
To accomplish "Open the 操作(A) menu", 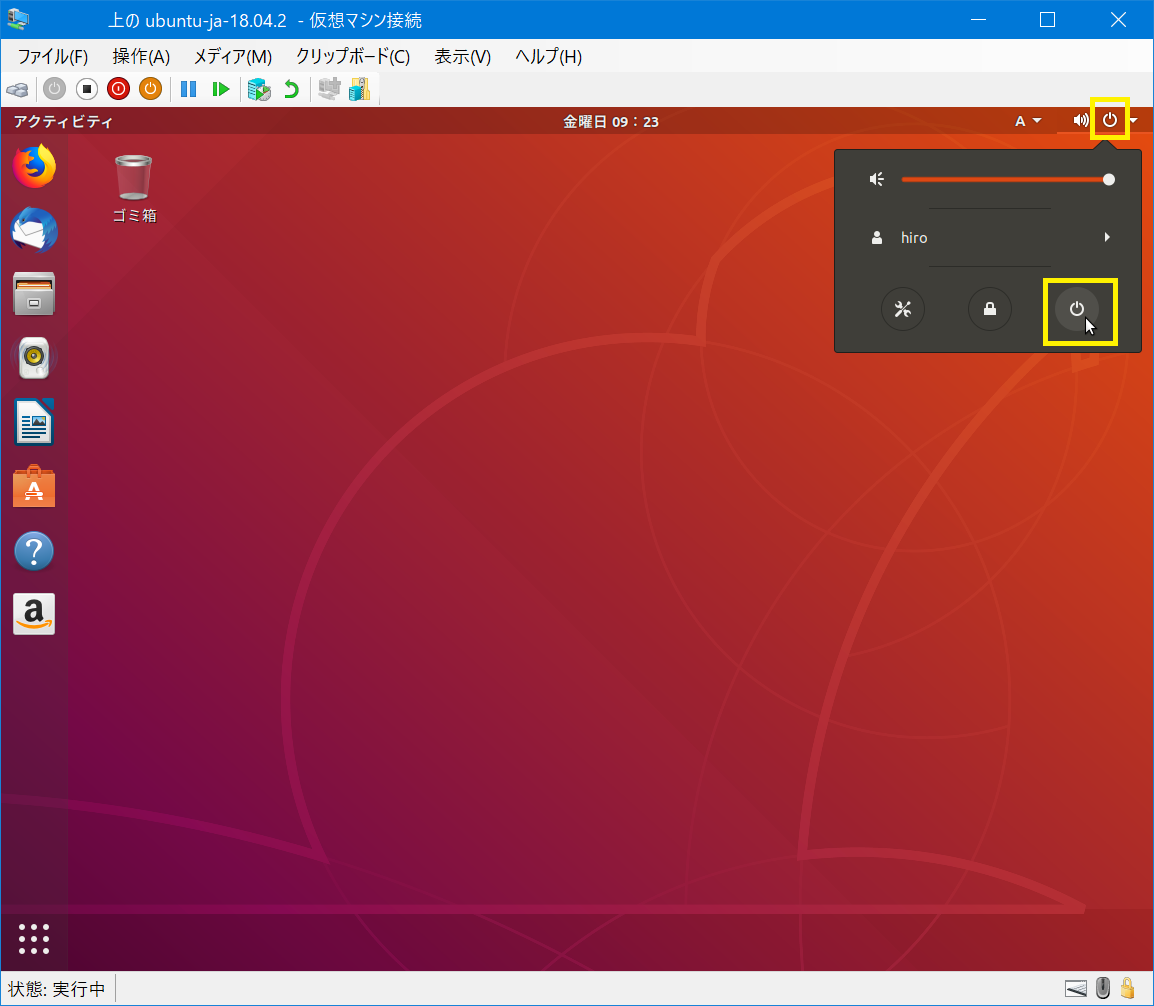I will click(x=141, y=57).
